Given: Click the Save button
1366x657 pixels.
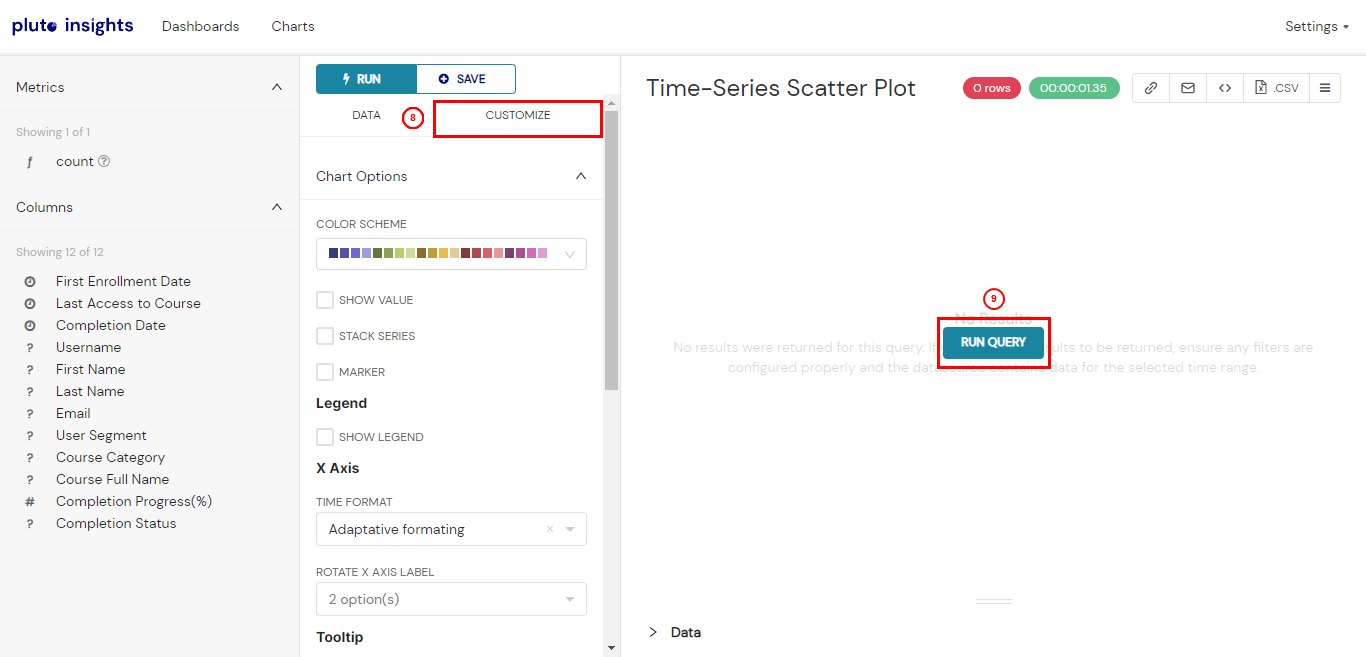Looking at the screenshot, I should (466, 79).
